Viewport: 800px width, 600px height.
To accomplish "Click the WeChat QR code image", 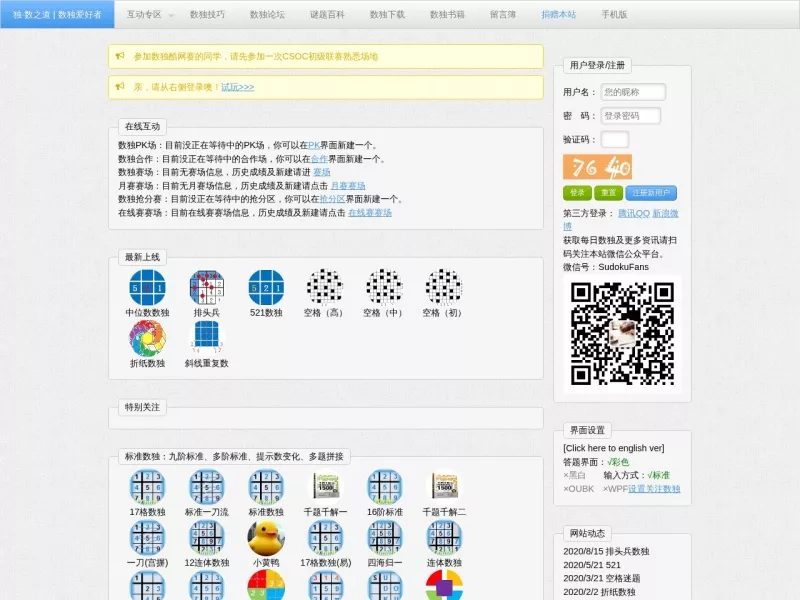I will point(622,334).
